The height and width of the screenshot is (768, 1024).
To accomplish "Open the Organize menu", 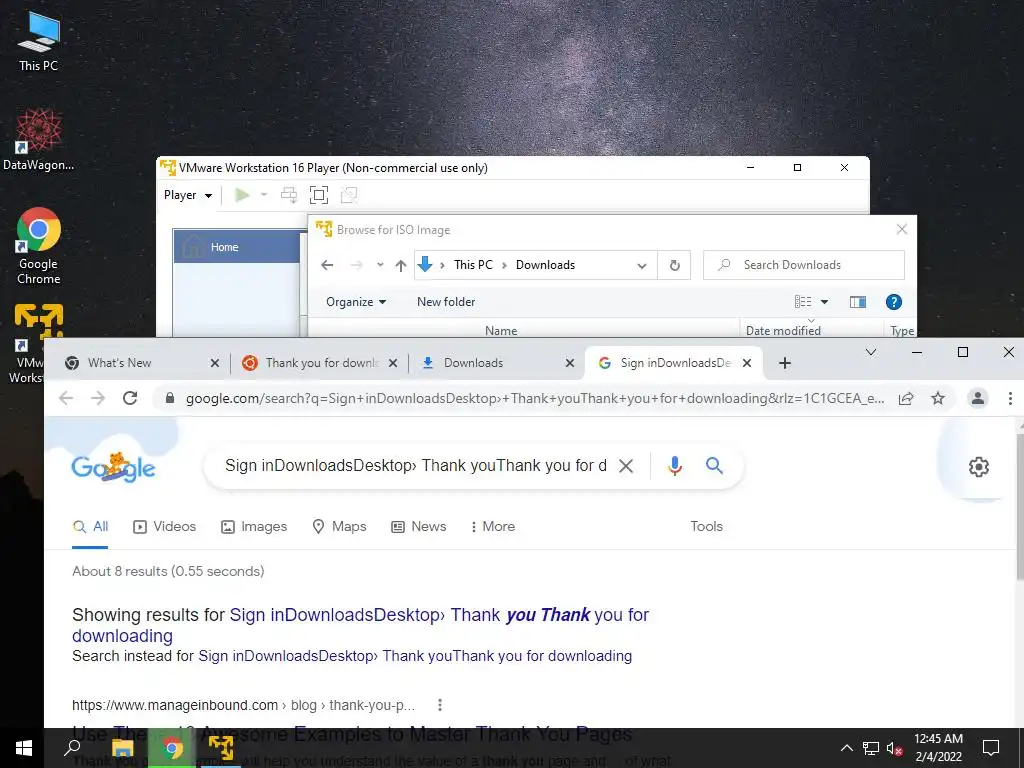I will point(356,302).
